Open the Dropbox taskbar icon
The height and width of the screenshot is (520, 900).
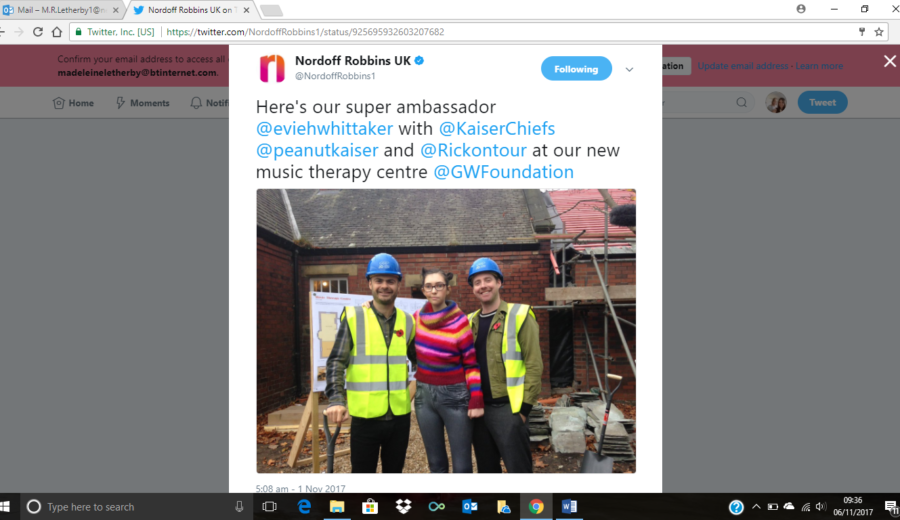[x=404, y=506]
